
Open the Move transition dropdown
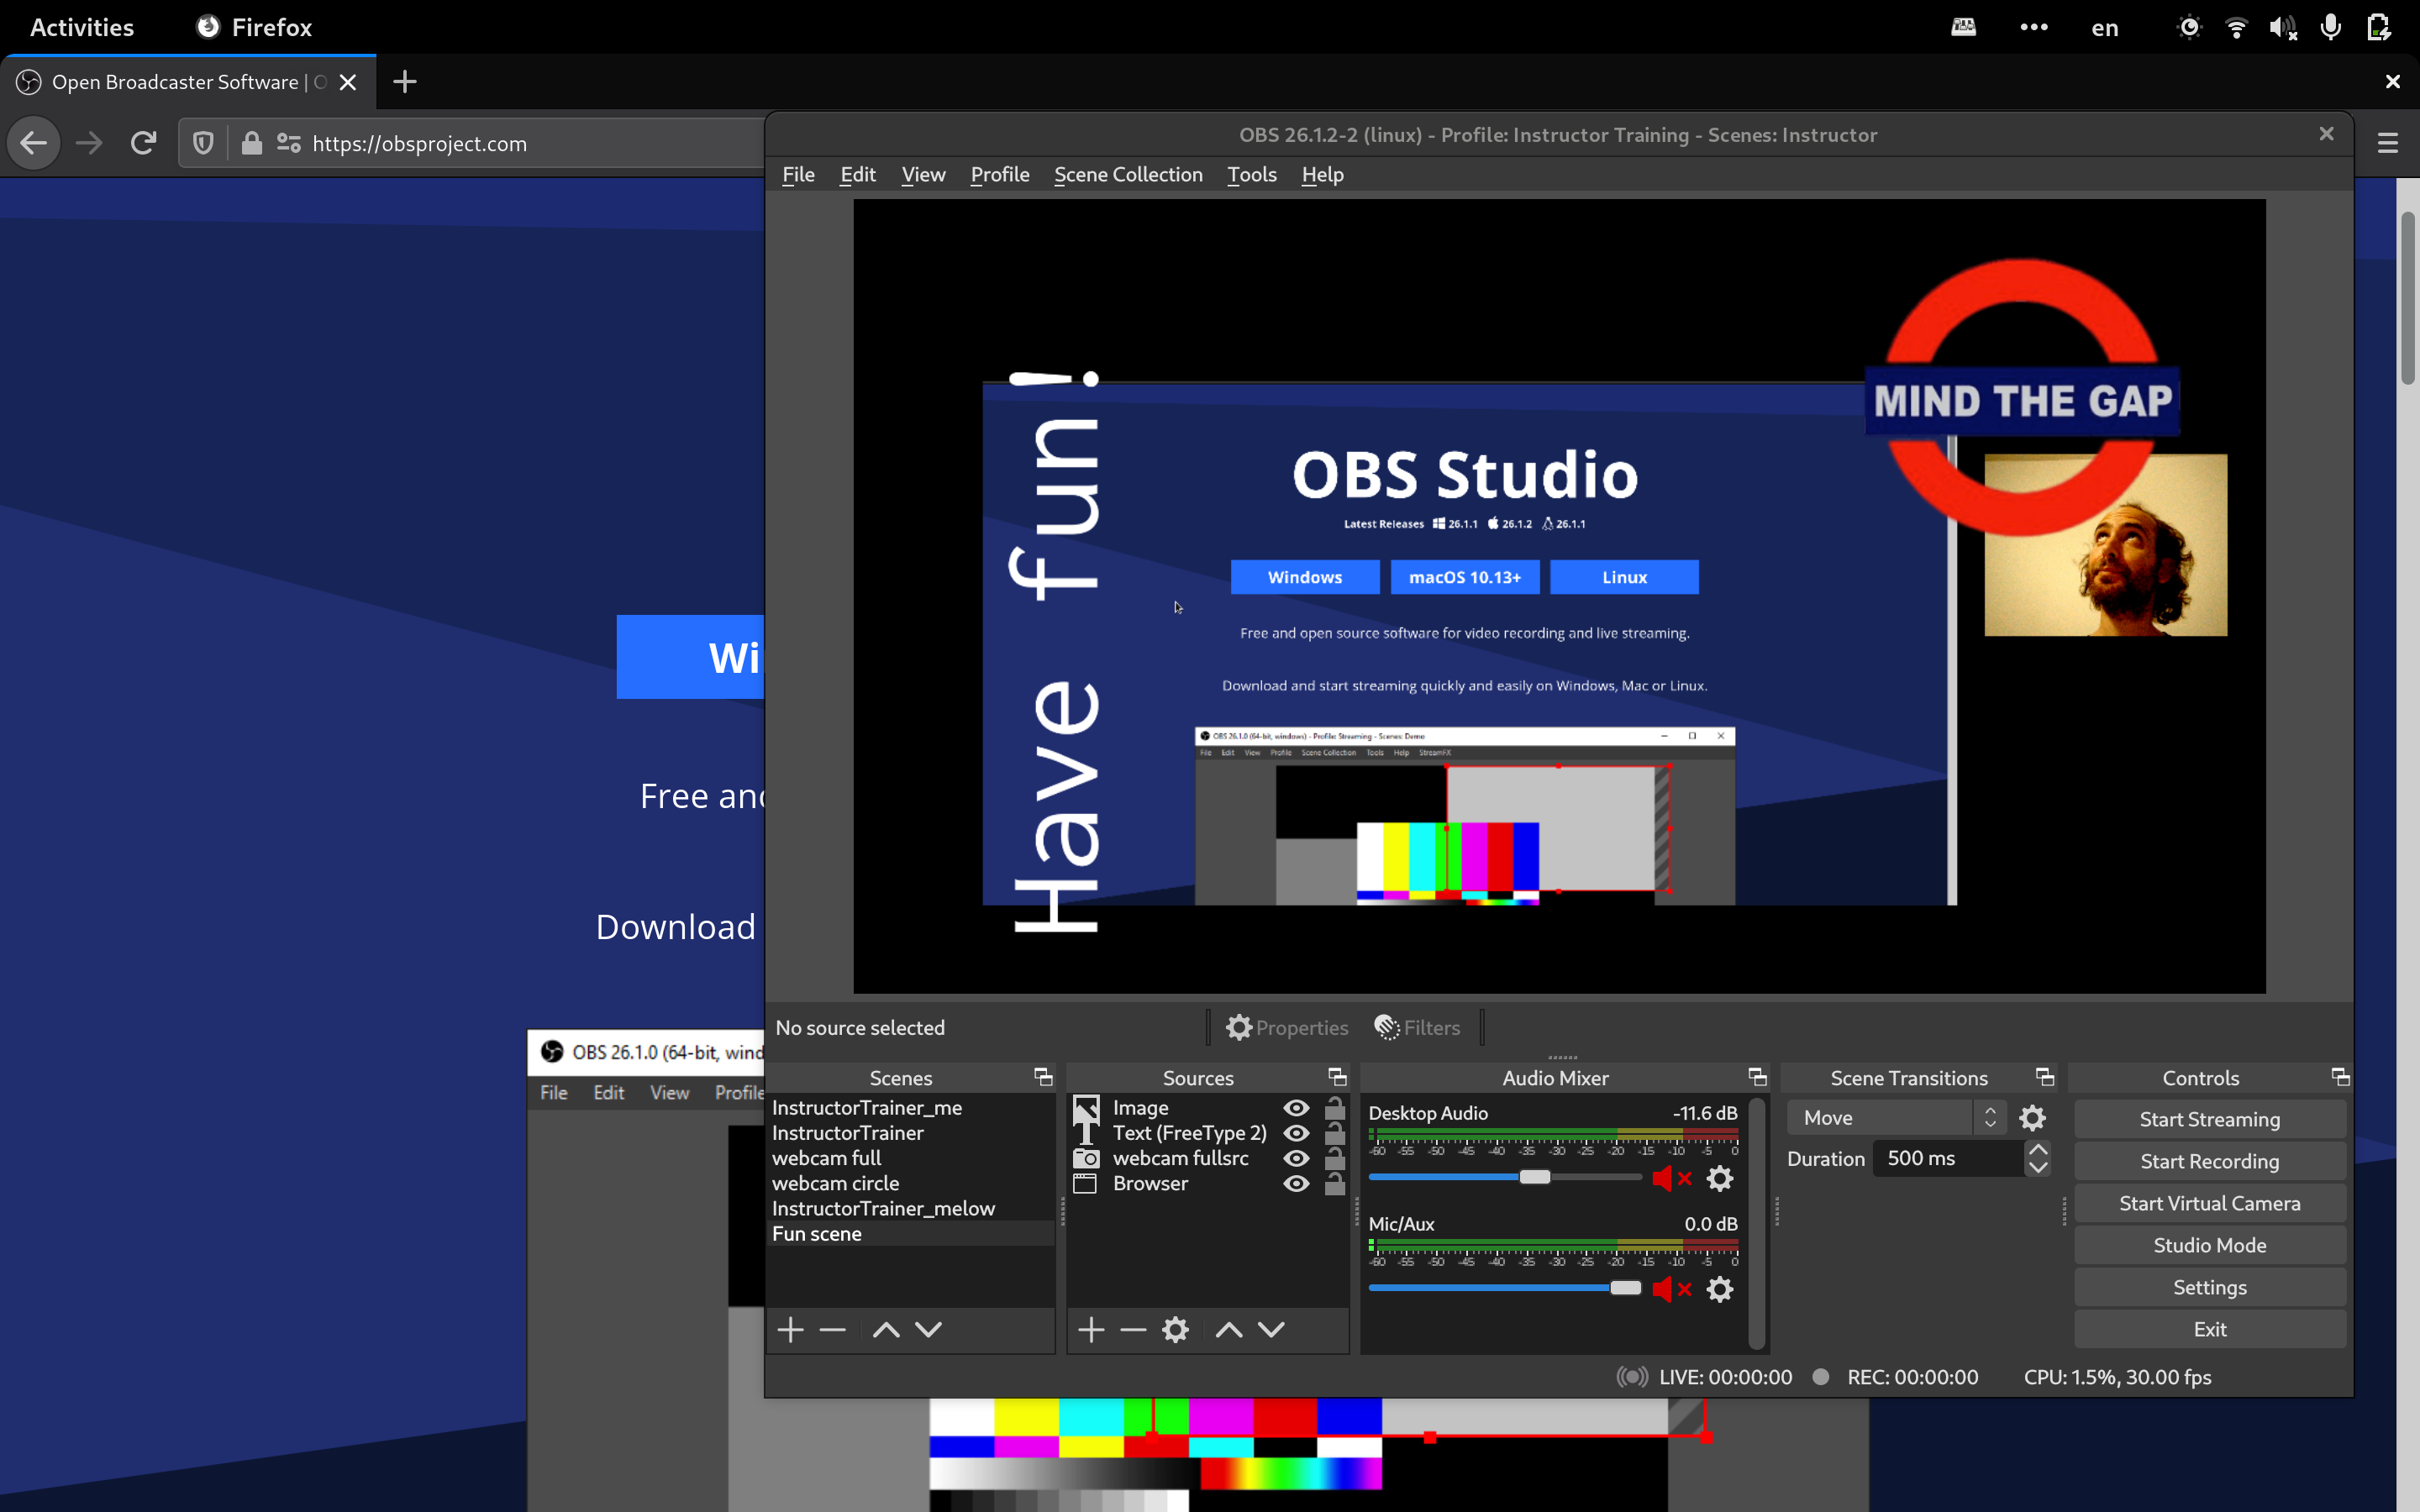[1896, 1118]
